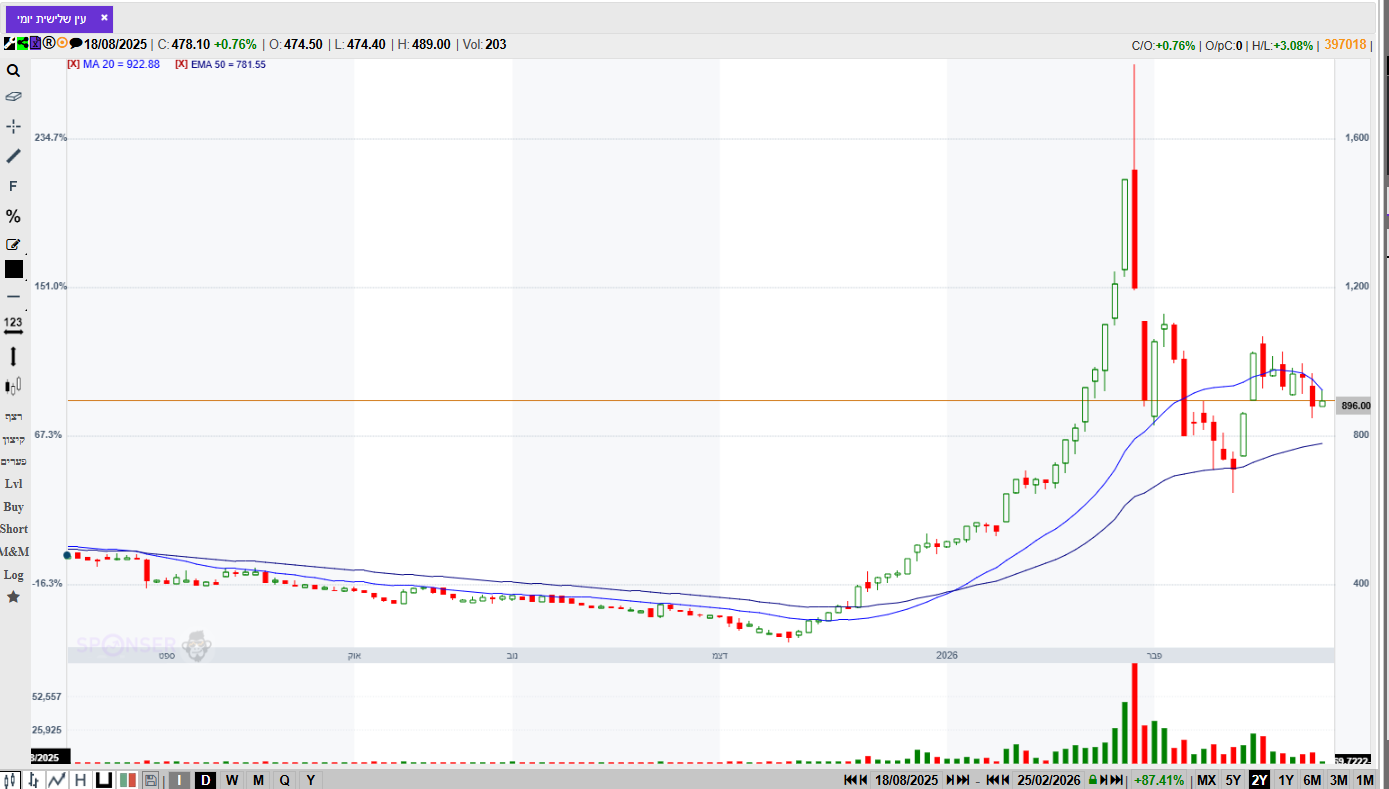Select the vertical line tool
The image size is (1389, 789).
click(x=13, y=356)
